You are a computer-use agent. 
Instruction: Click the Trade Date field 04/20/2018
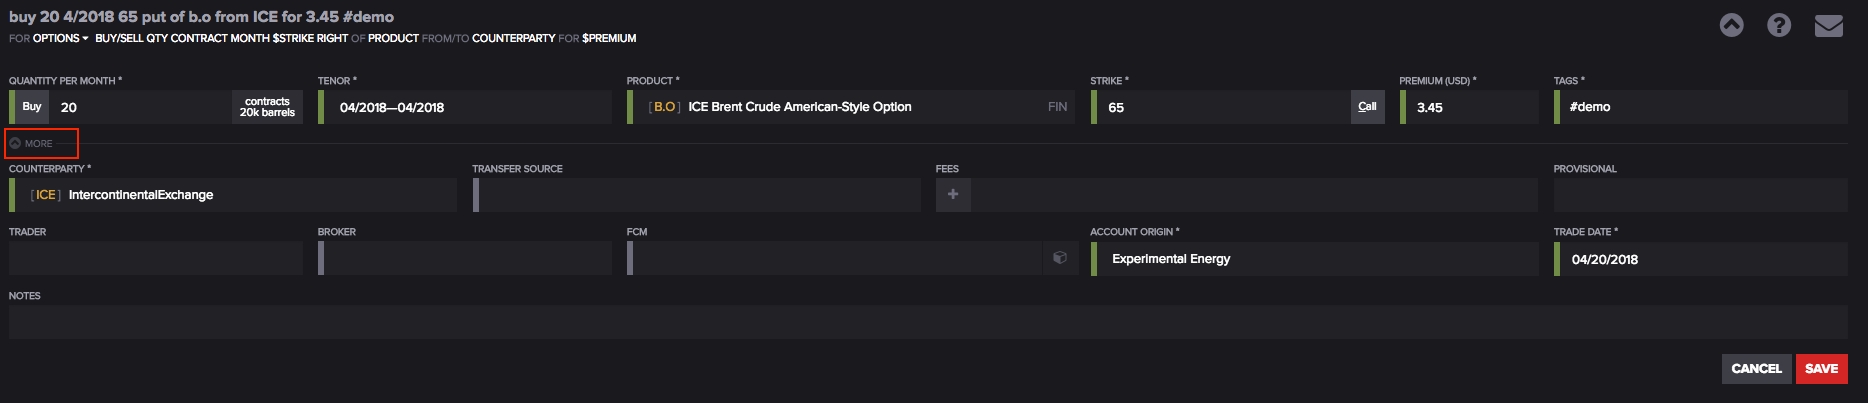coord(1700,259)
